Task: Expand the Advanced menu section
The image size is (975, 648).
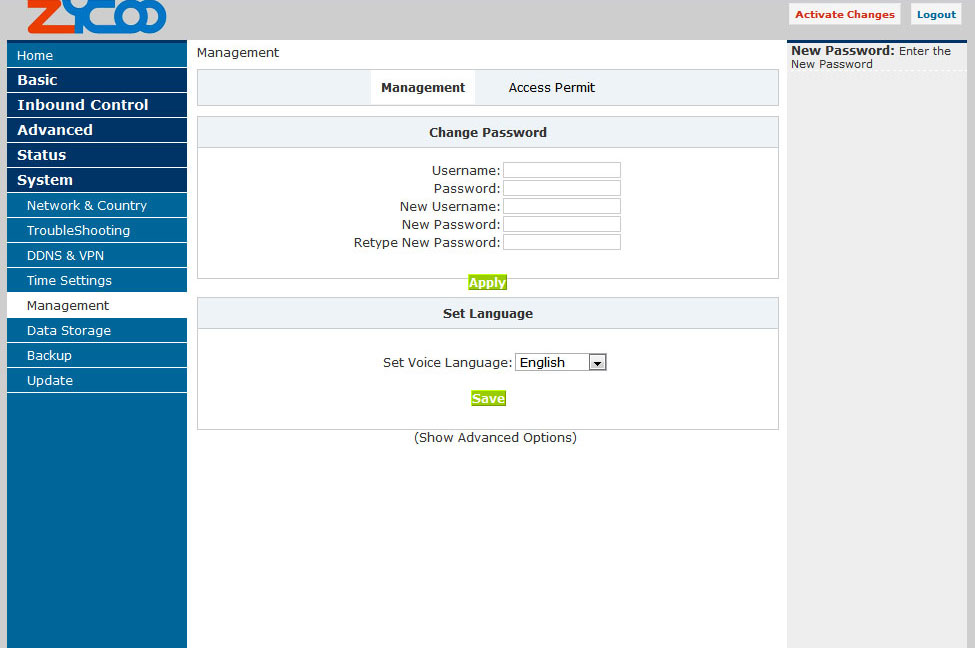Action: (x=55, y=130)
